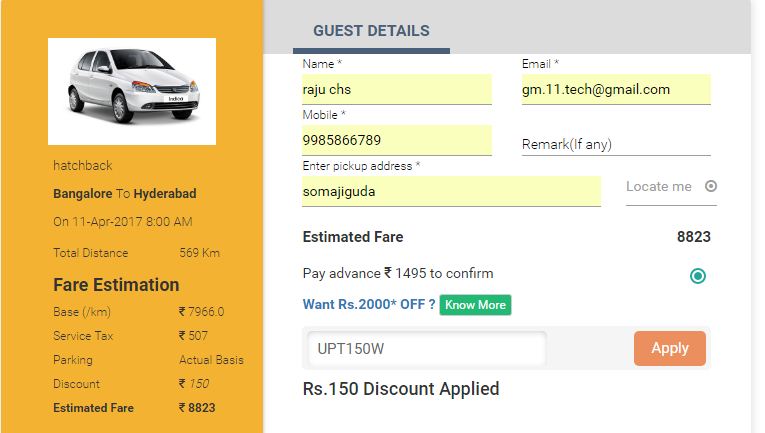Click the Name input field
The image size is (765, 433).
coord(396,89)
